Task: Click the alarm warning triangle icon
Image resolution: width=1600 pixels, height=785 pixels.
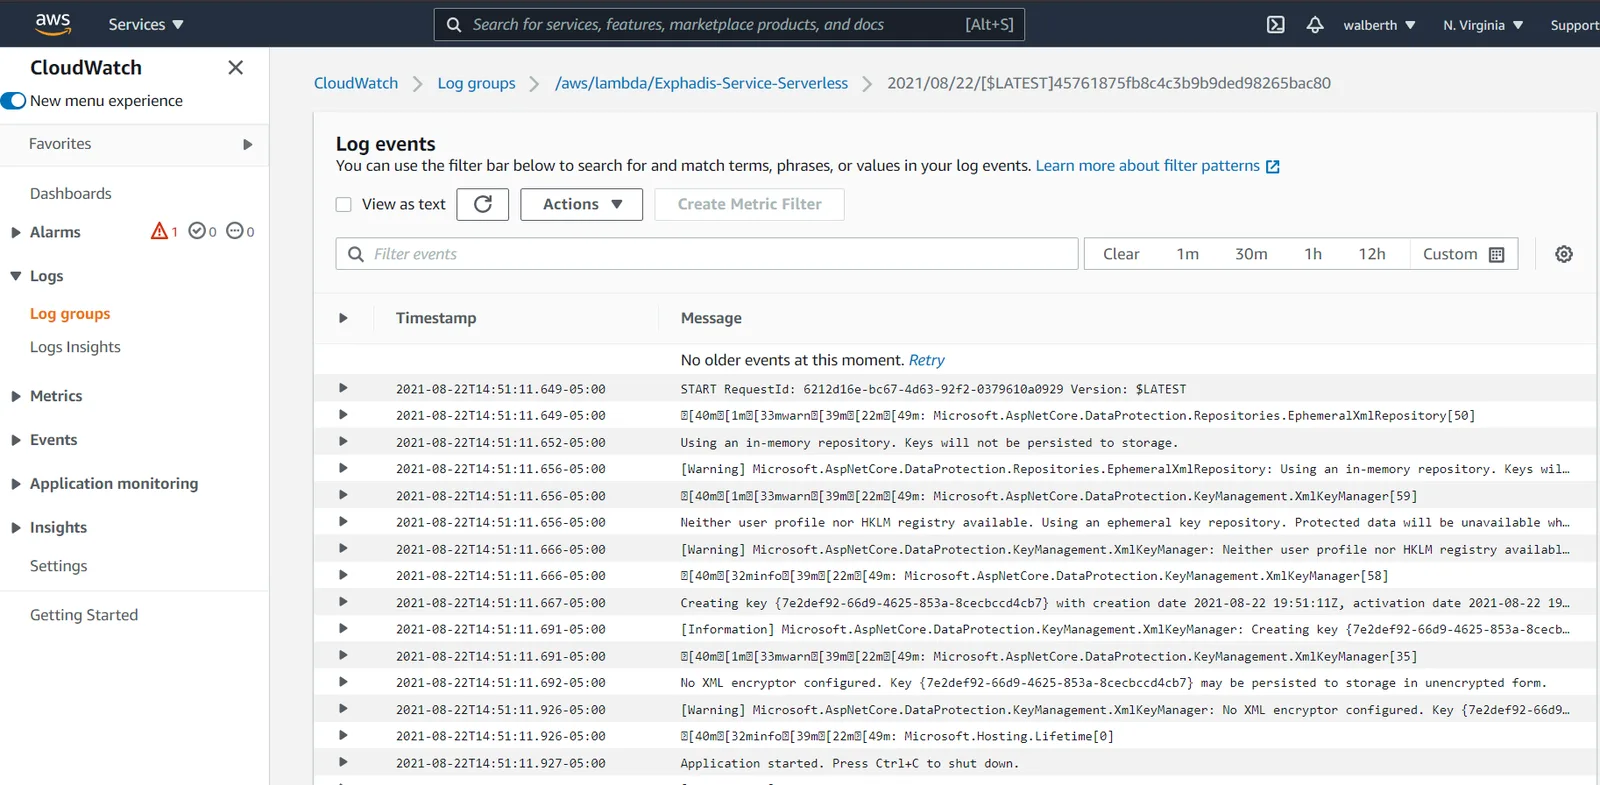Action: coord(159,231)
